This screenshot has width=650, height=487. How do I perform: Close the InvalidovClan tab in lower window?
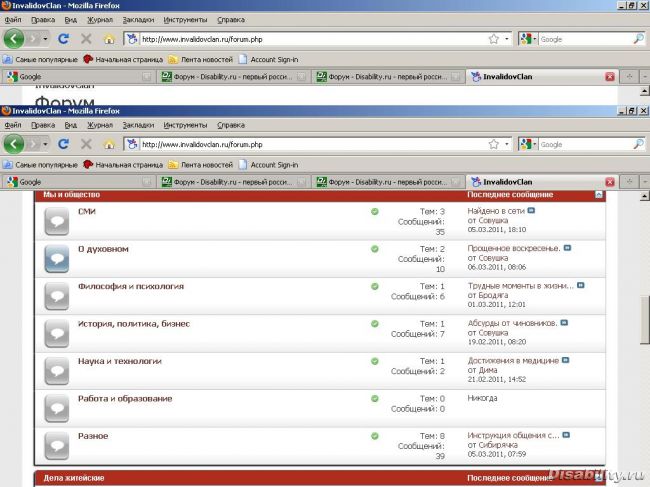609,182
